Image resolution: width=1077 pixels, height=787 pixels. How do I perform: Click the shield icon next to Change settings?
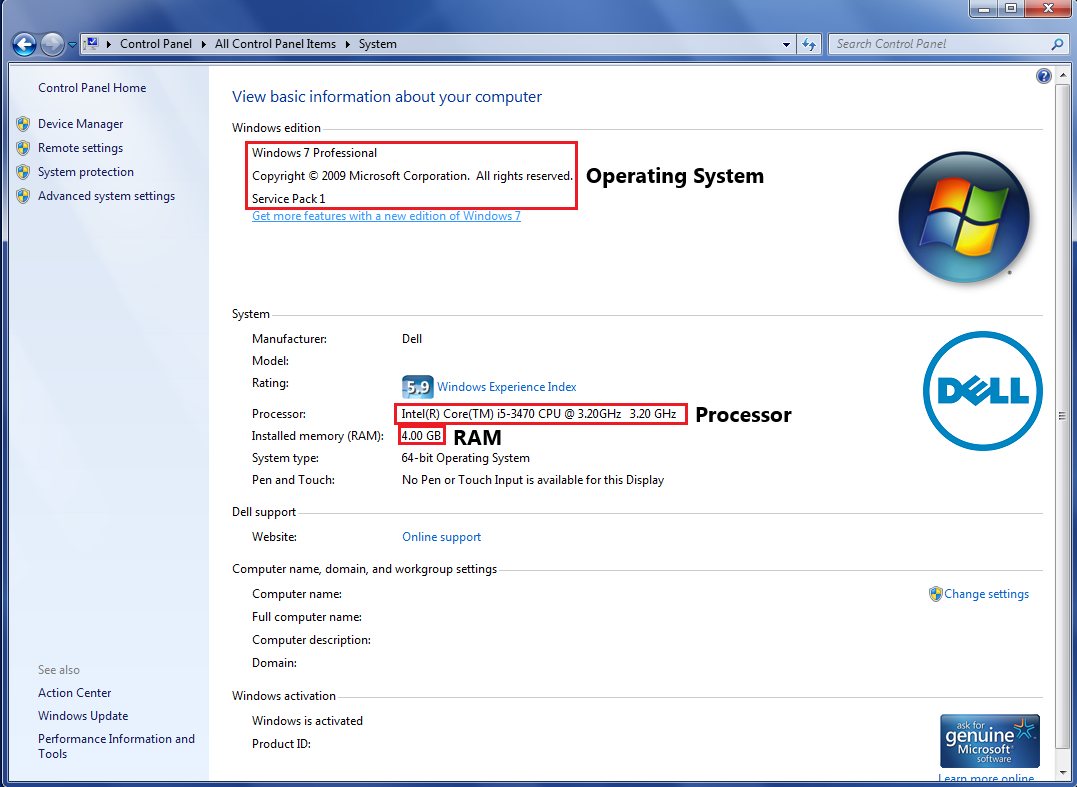point(936,594)
